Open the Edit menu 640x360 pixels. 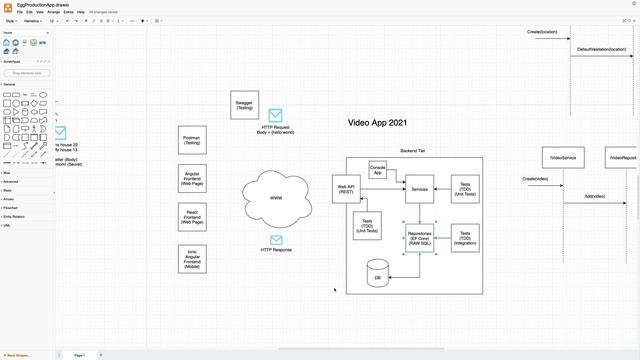[29, 12]
